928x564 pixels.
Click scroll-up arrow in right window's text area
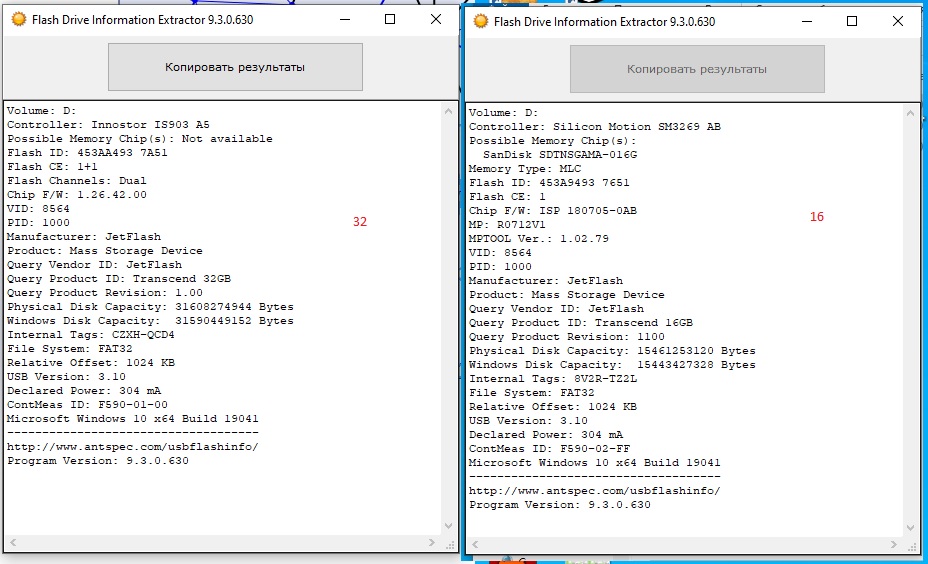coord(910,113)
